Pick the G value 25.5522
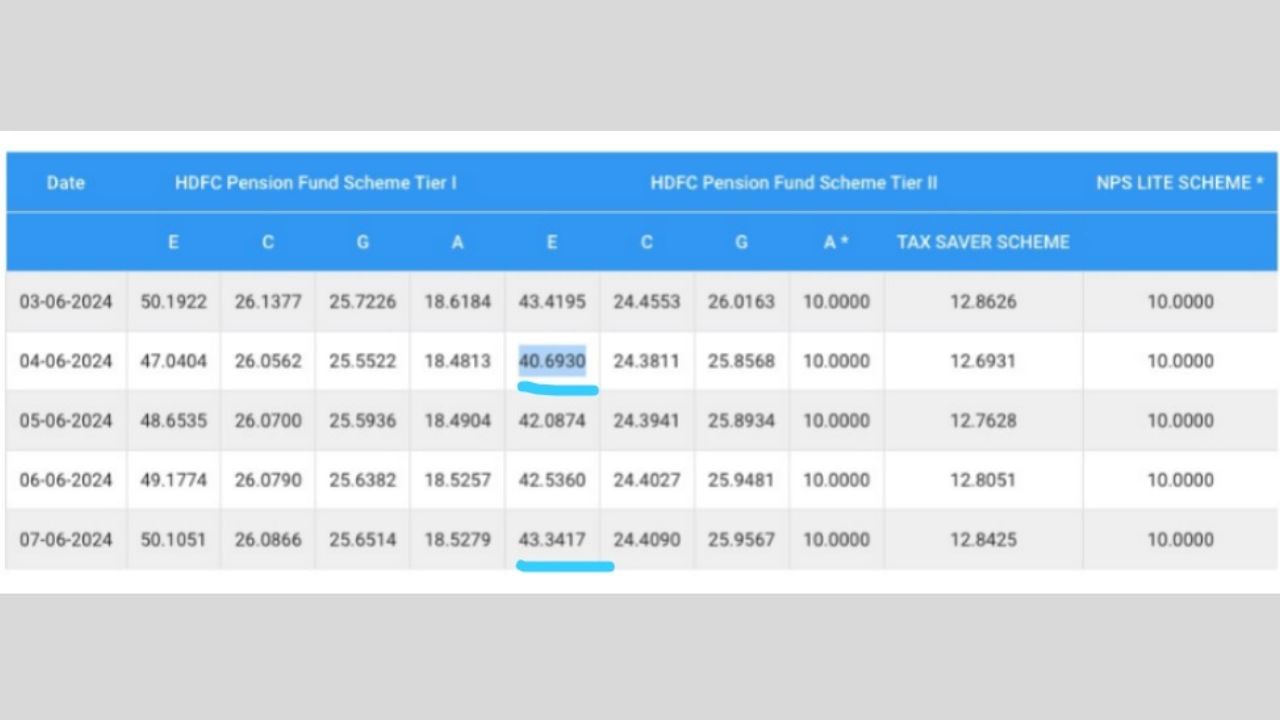Viewport: 1280px width, 720px height. pyautogui.click(x=362, y=361)
